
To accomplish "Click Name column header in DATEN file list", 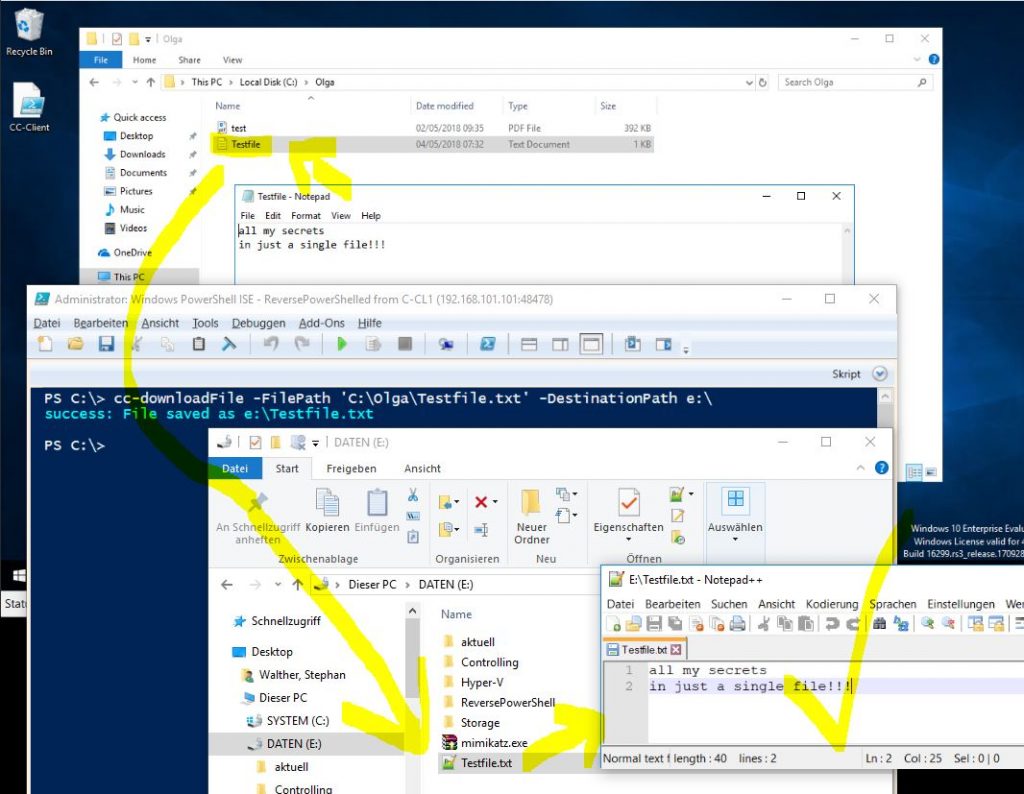I will click(456, 614).
